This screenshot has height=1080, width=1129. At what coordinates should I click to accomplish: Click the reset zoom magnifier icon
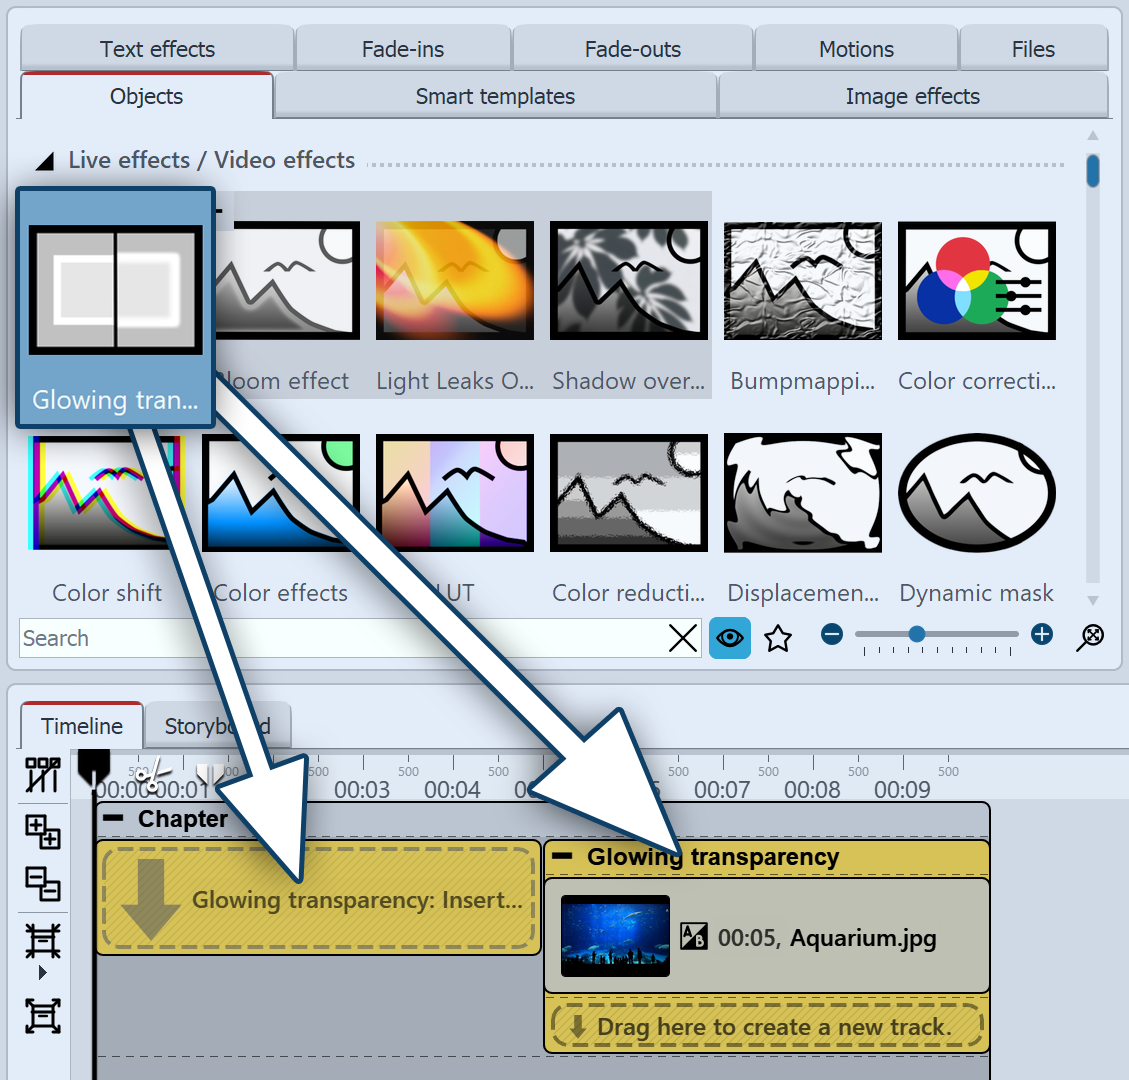(x=1090, y=637)
